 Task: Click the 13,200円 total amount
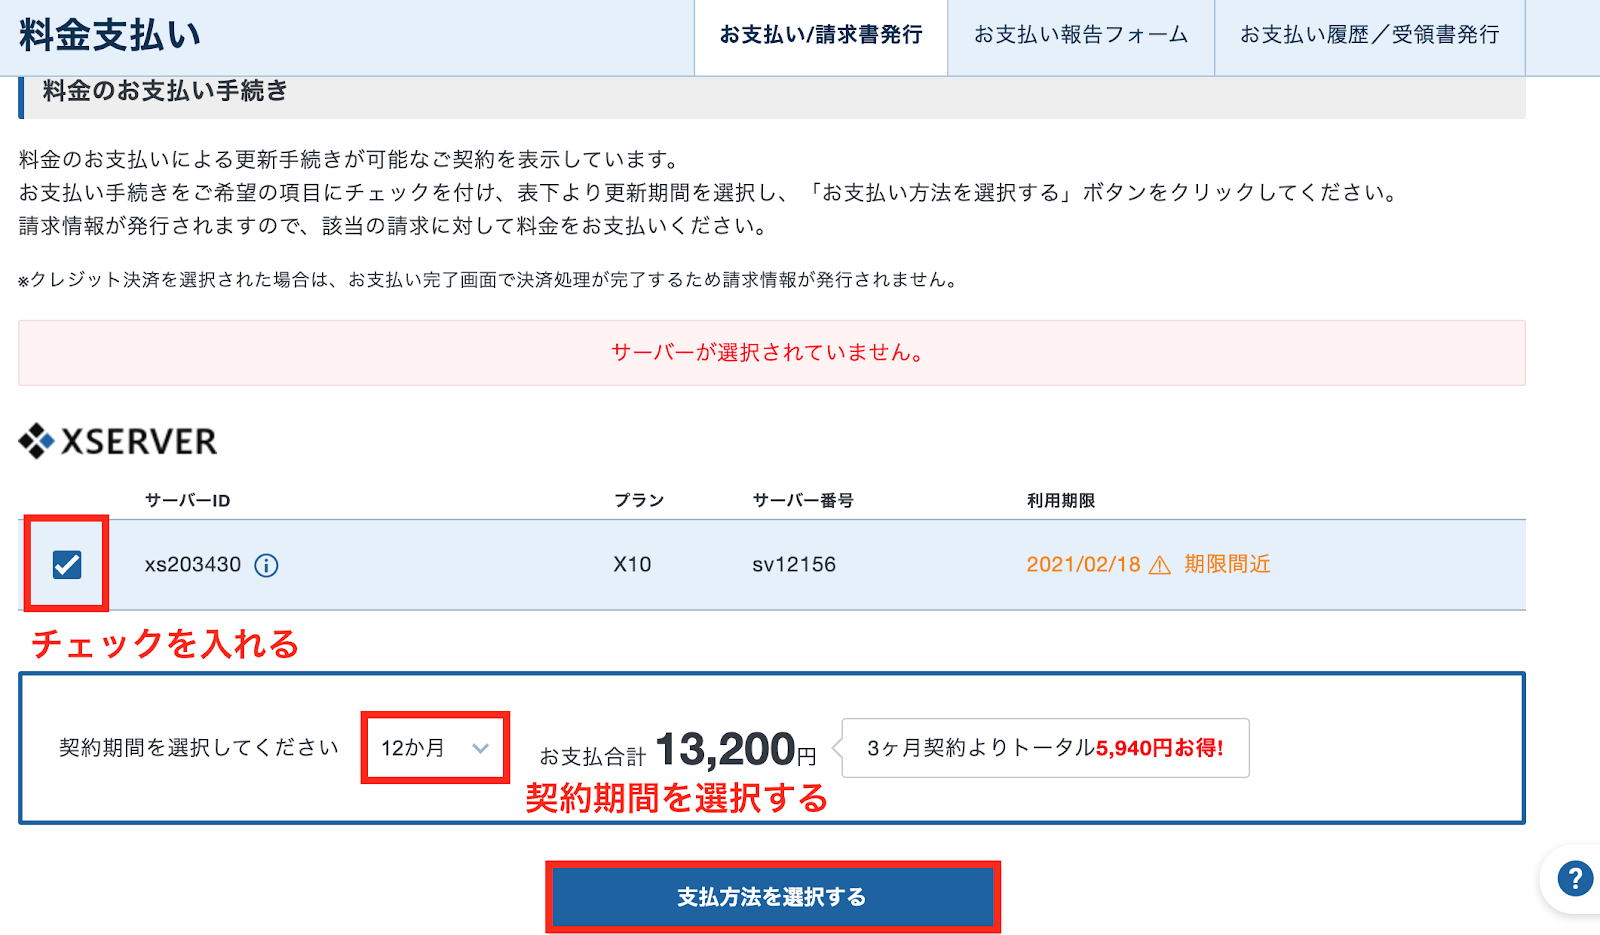point(736,750)
